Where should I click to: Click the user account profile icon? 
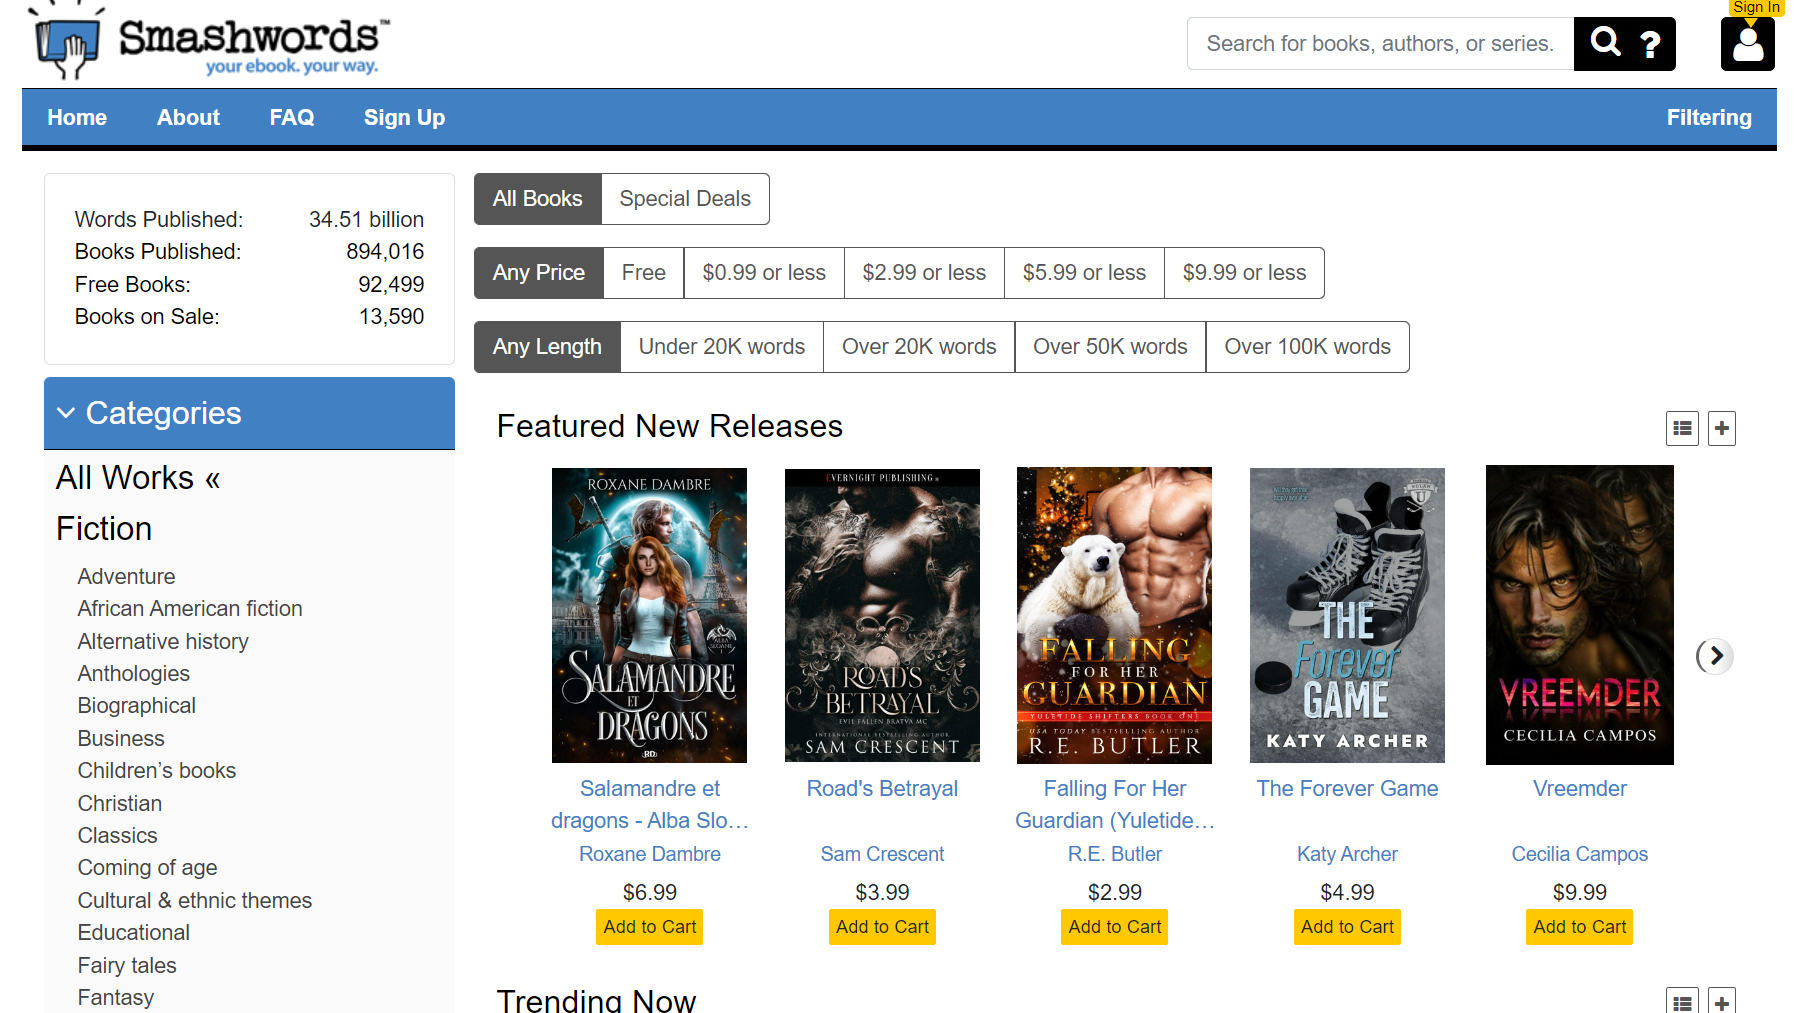click(x=1747, y=45)
